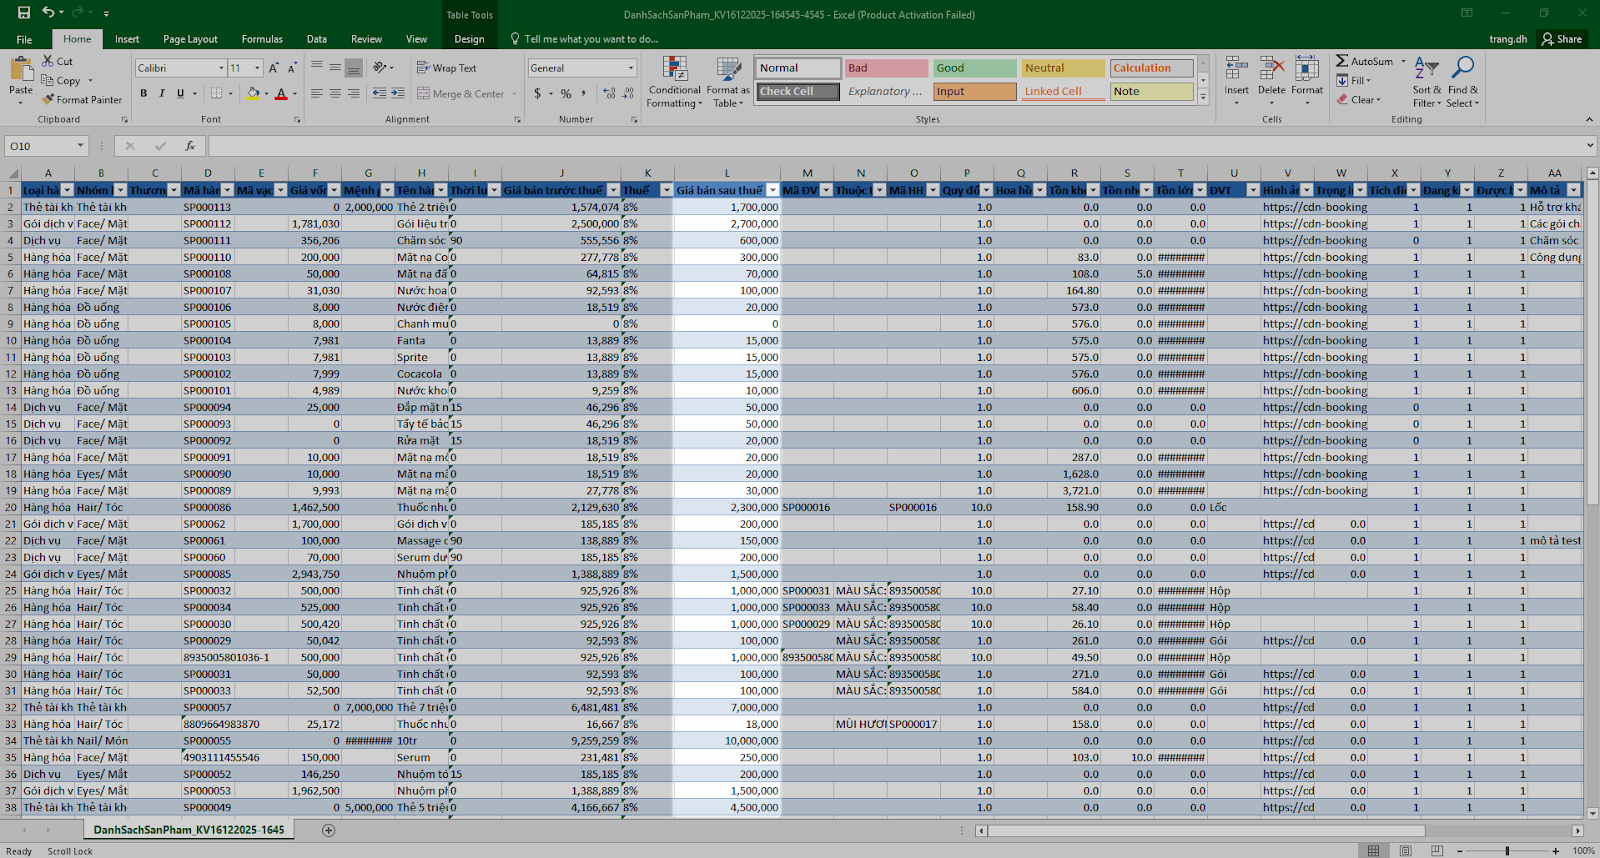Apply the Calculation cell style
The height and width of the screenshot is (858, 1600).
[x=1152, y=68]
